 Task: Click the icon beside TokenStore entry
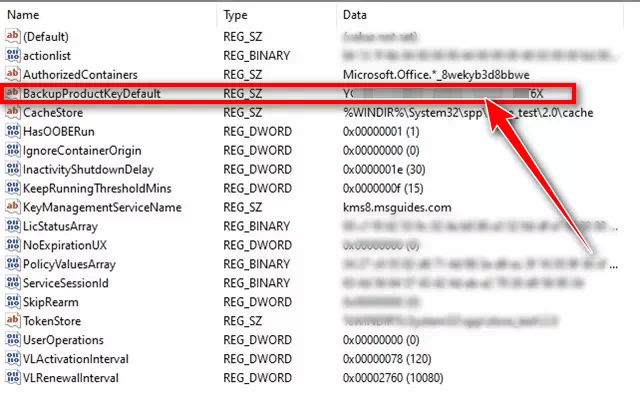tap(13, 321)
